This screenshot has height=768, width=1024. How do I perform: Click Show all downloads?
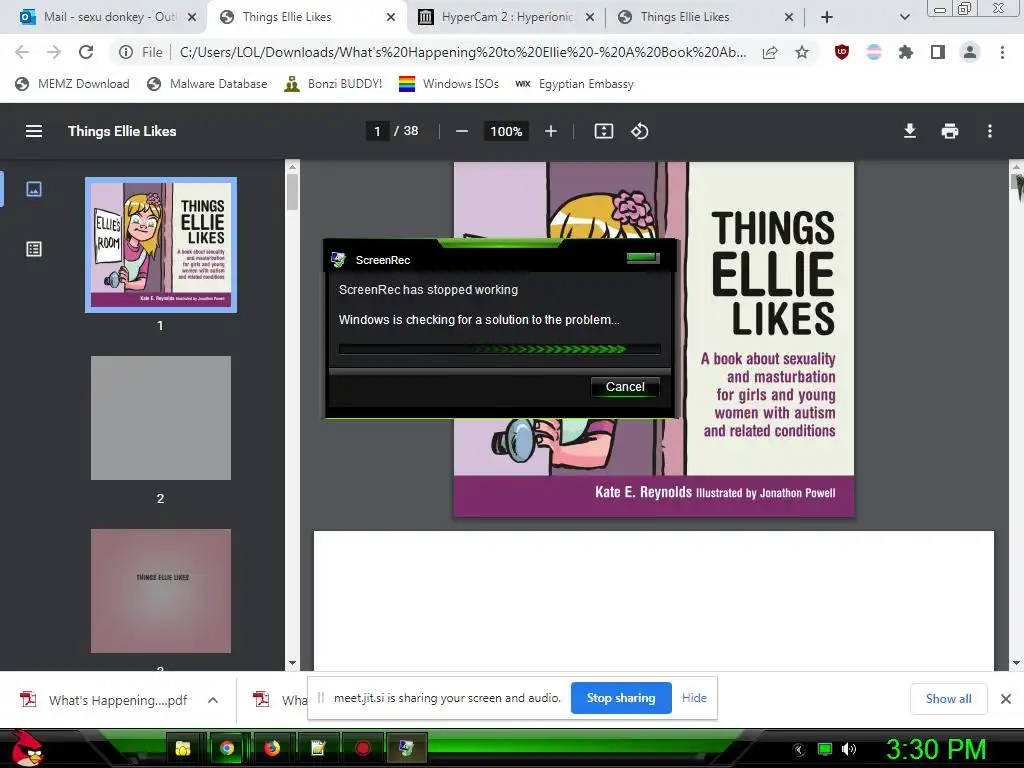click(948, 699)
